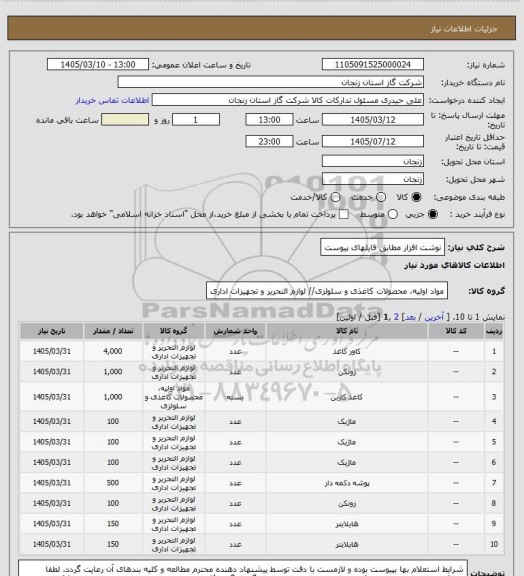524x576 pixels.
Task: Click the شرایط استعلام بها description text box
Action: coord(243,568)
